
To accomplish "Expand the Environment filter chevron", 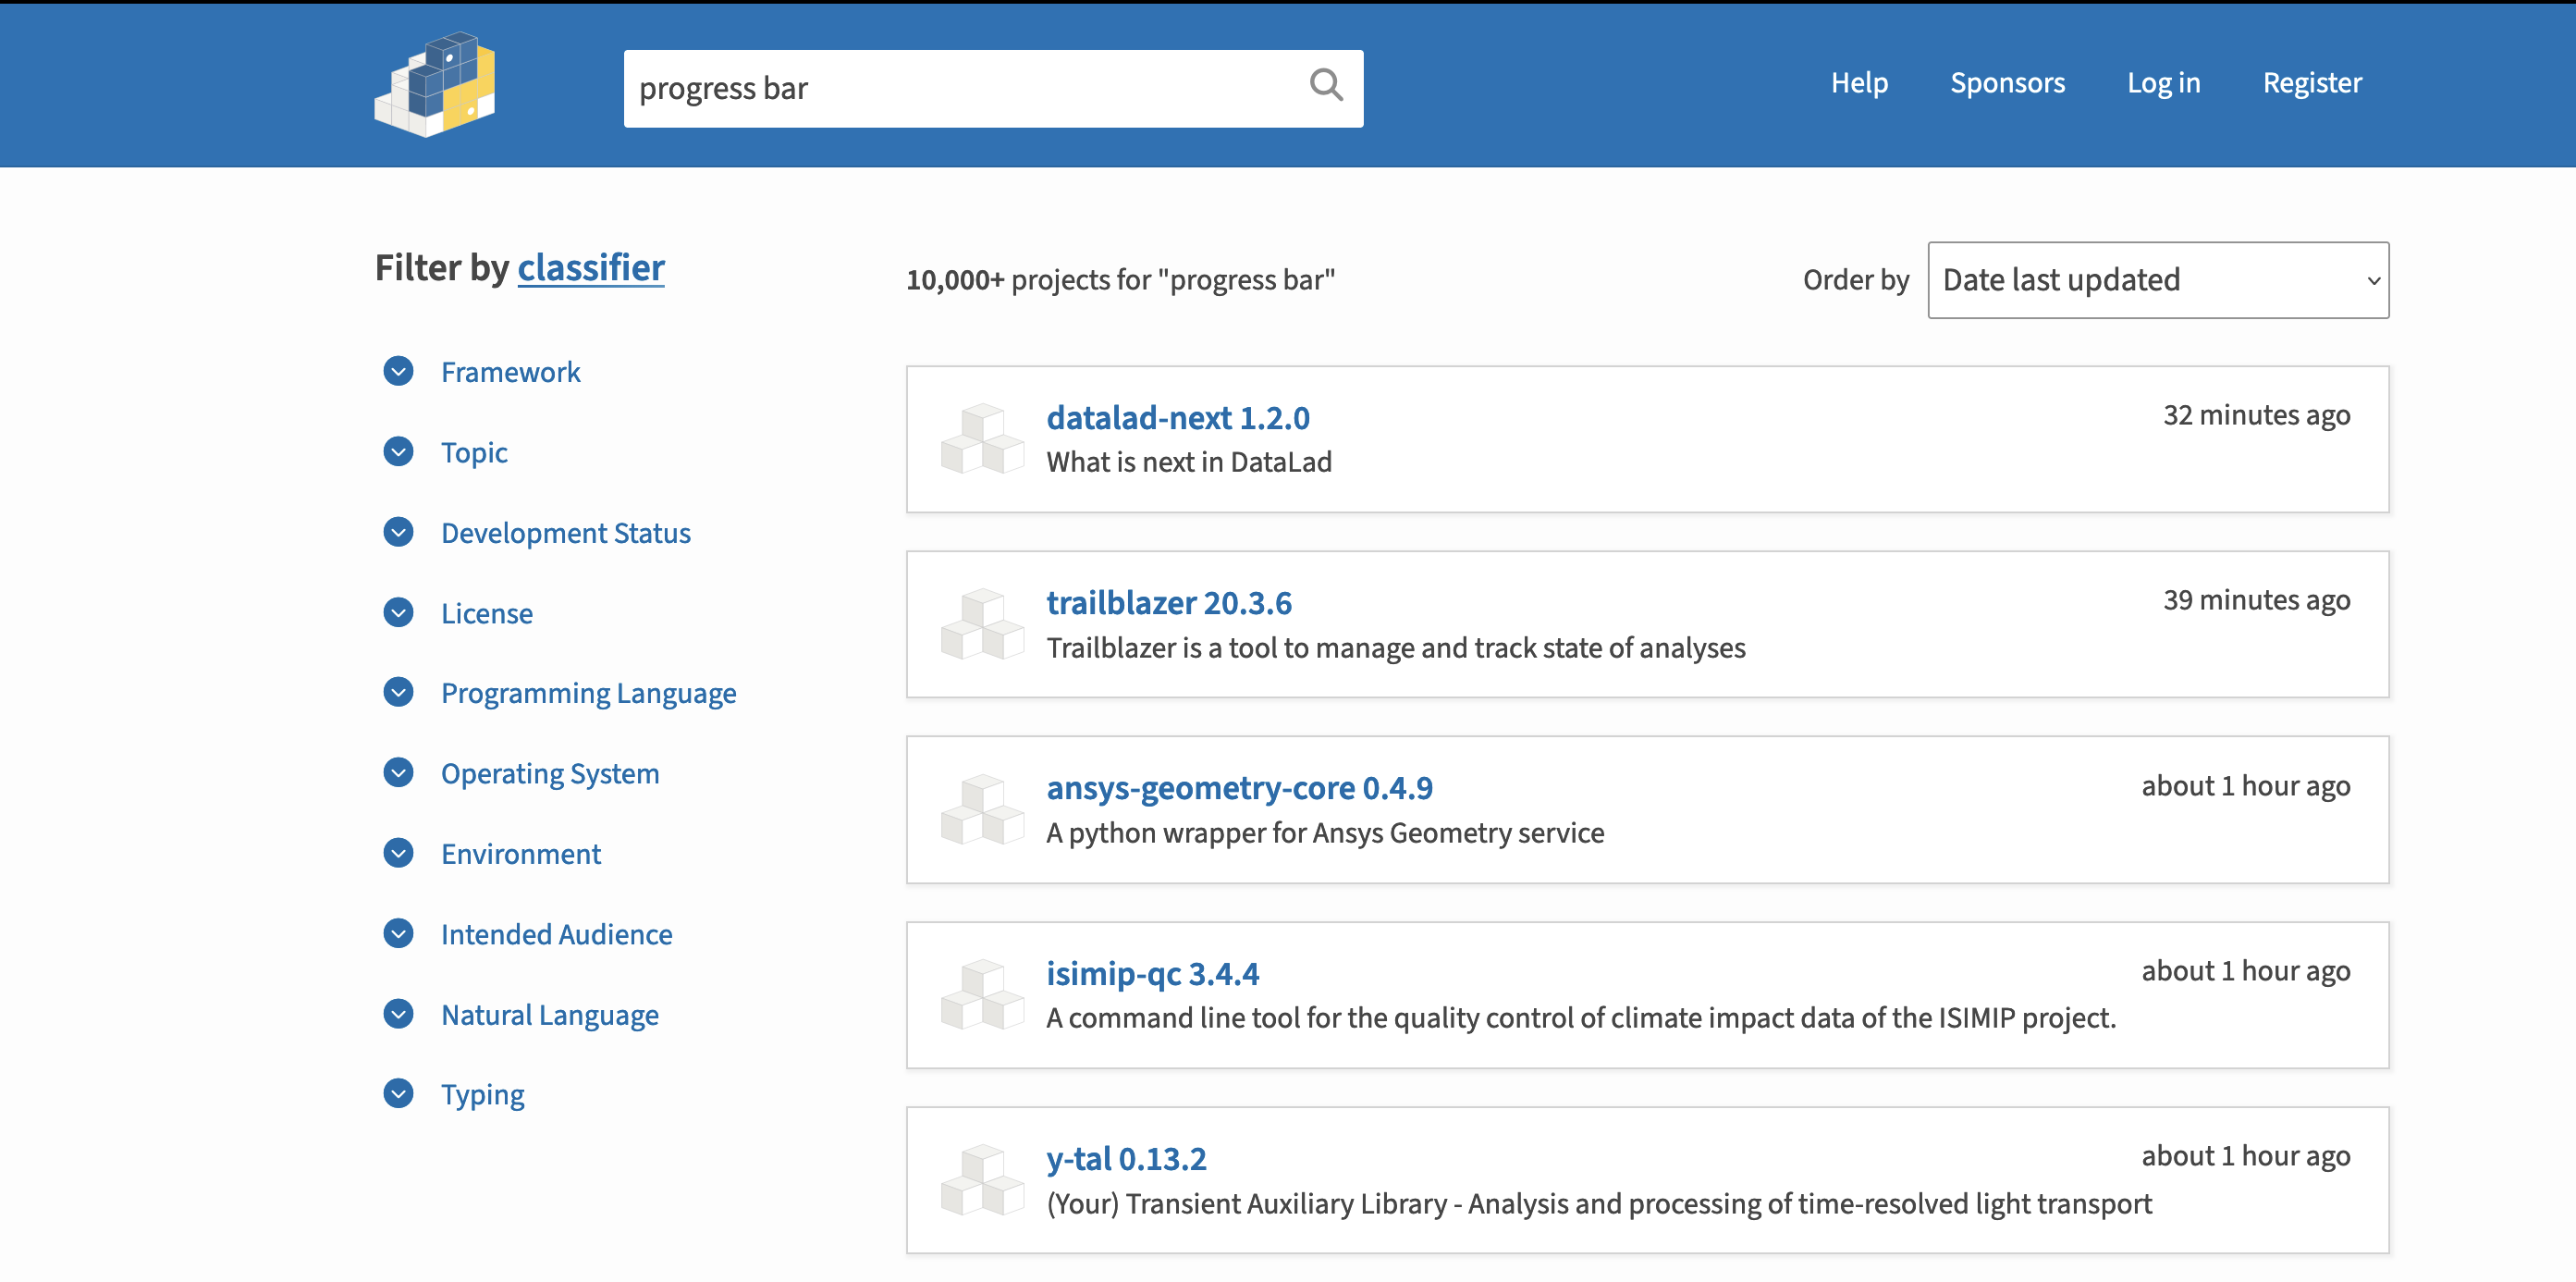I will (x=399, y=853).
